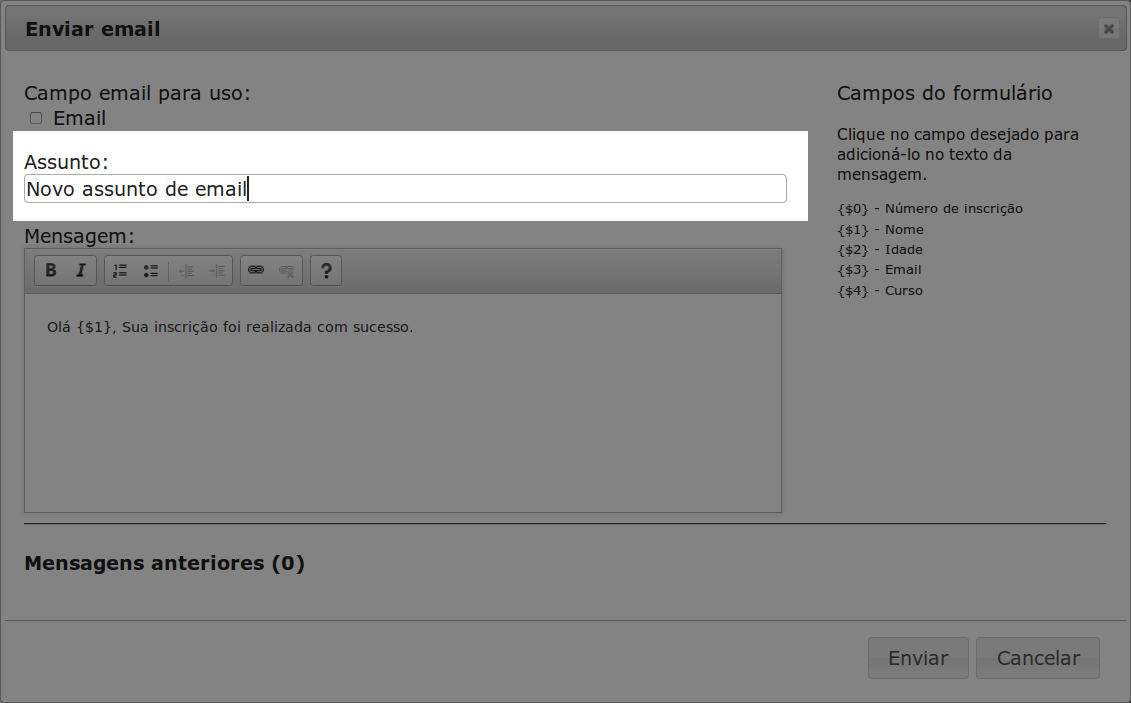Viewport: 1131px width, 703px height.
Task: Click the decrease indent icon
Action: 186,271
